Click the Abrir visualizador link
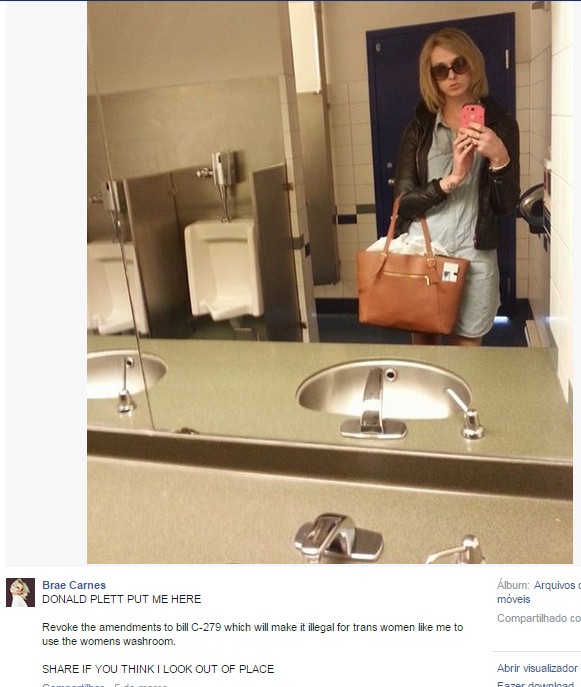The height and width of the screenshot is (687, 581). coord(537,668)
